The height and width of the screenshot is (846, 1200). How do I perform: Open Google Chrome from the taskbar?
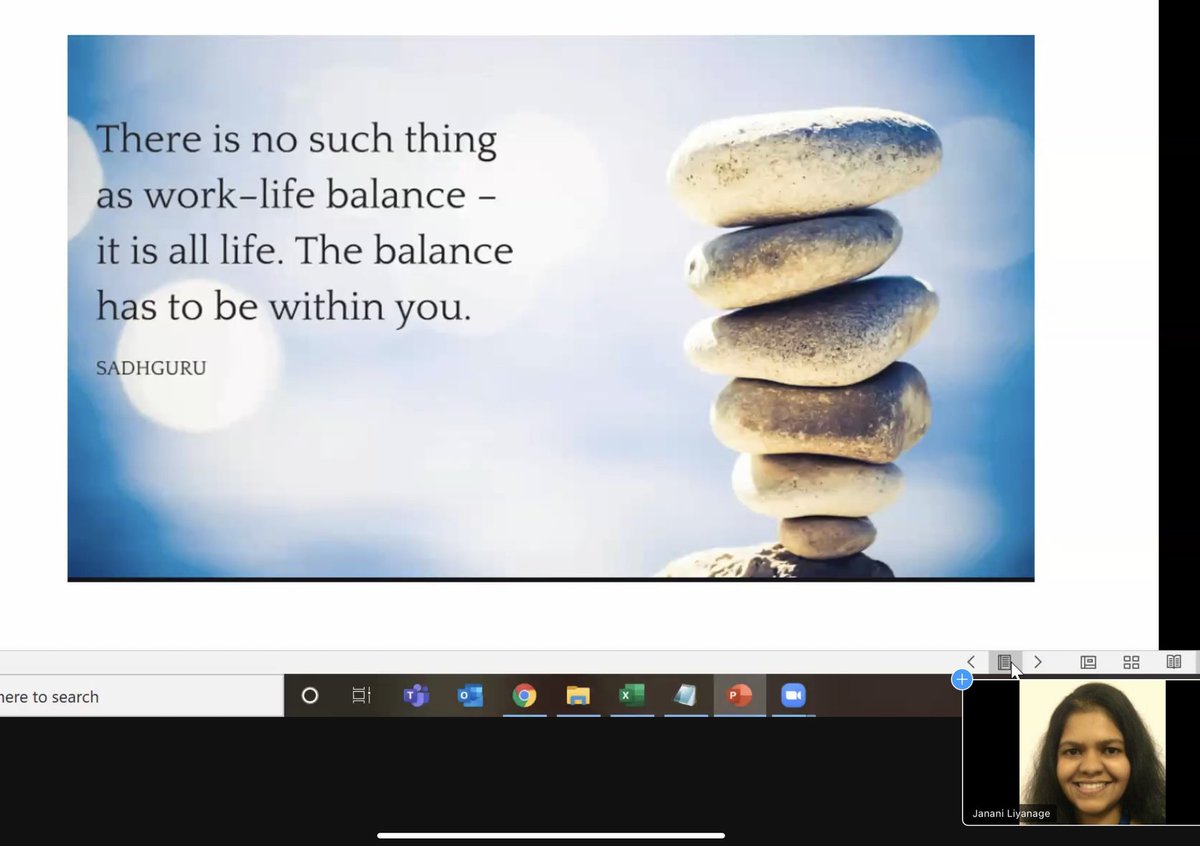coord(524,696)
